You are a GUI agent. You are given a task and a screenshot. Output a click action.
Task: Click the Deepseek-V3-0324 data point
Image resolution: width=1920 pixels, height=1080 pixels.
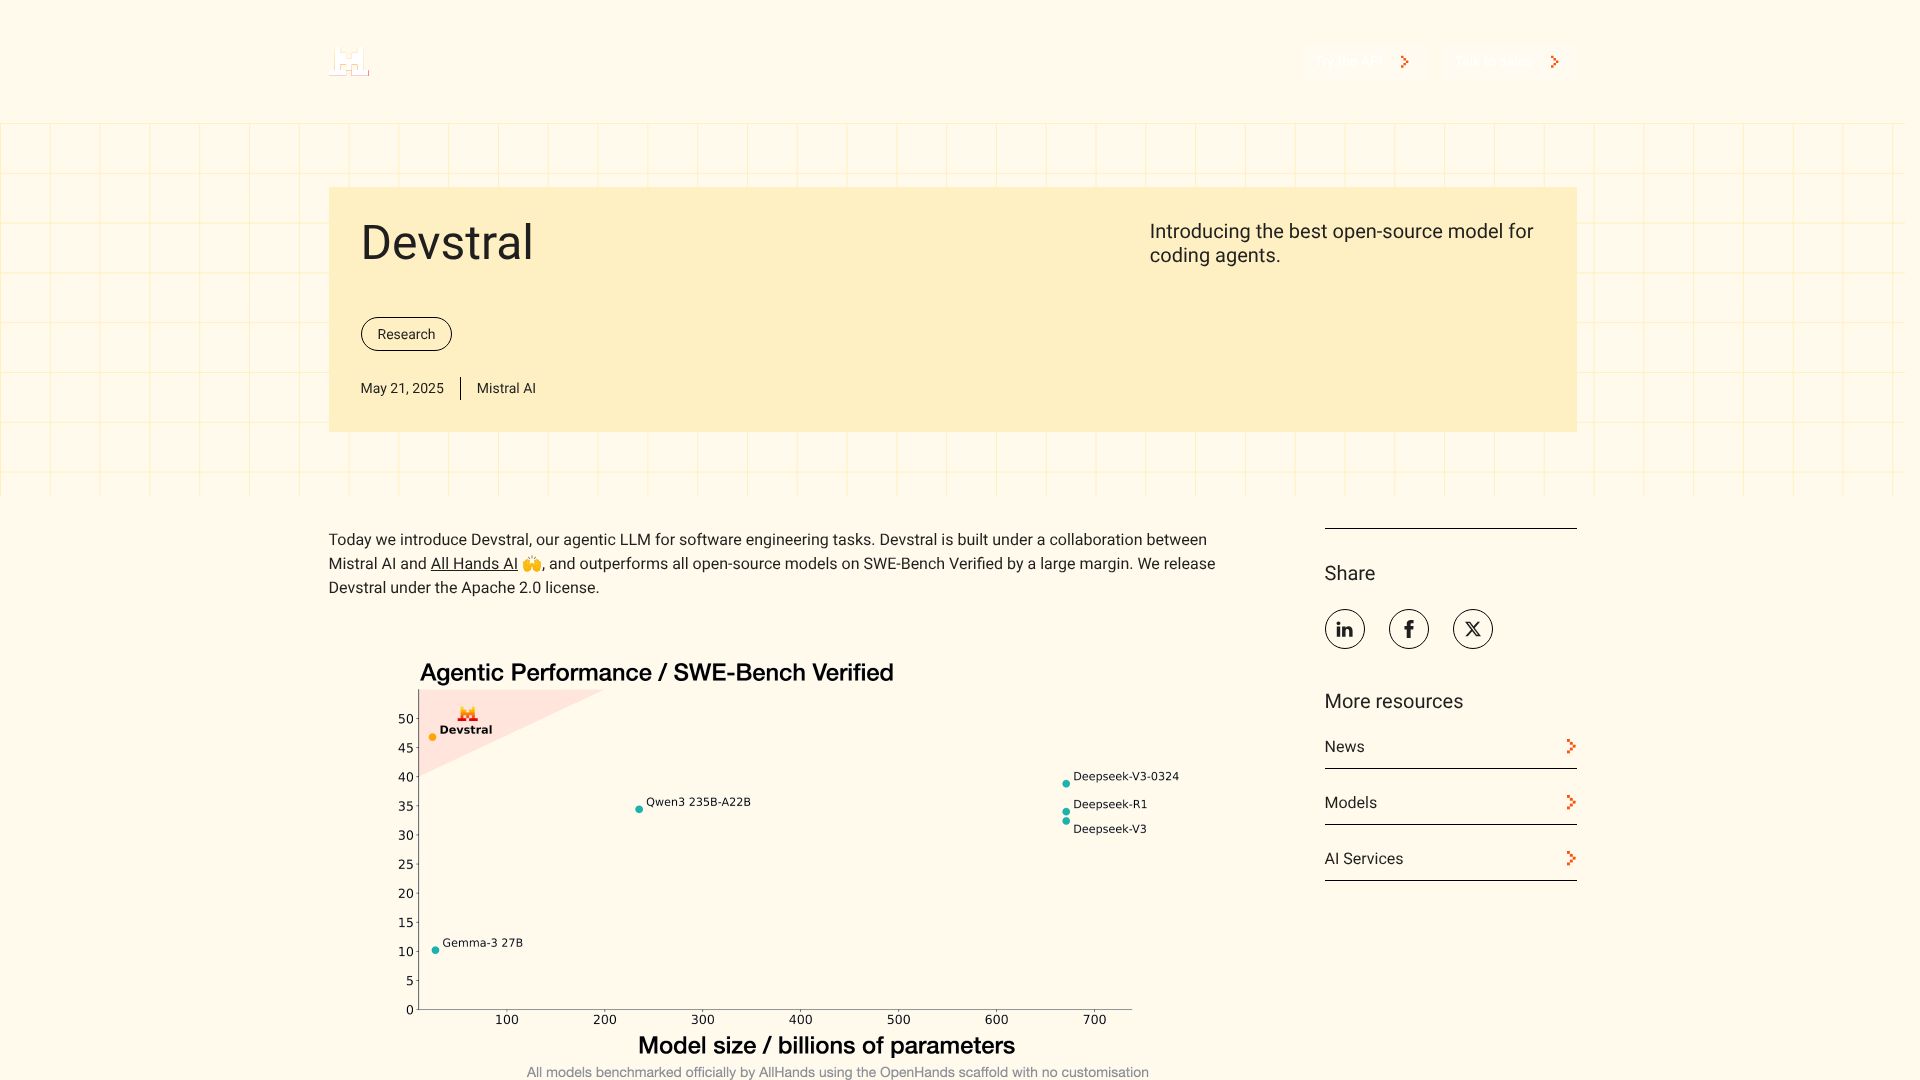pos(1066,784)
